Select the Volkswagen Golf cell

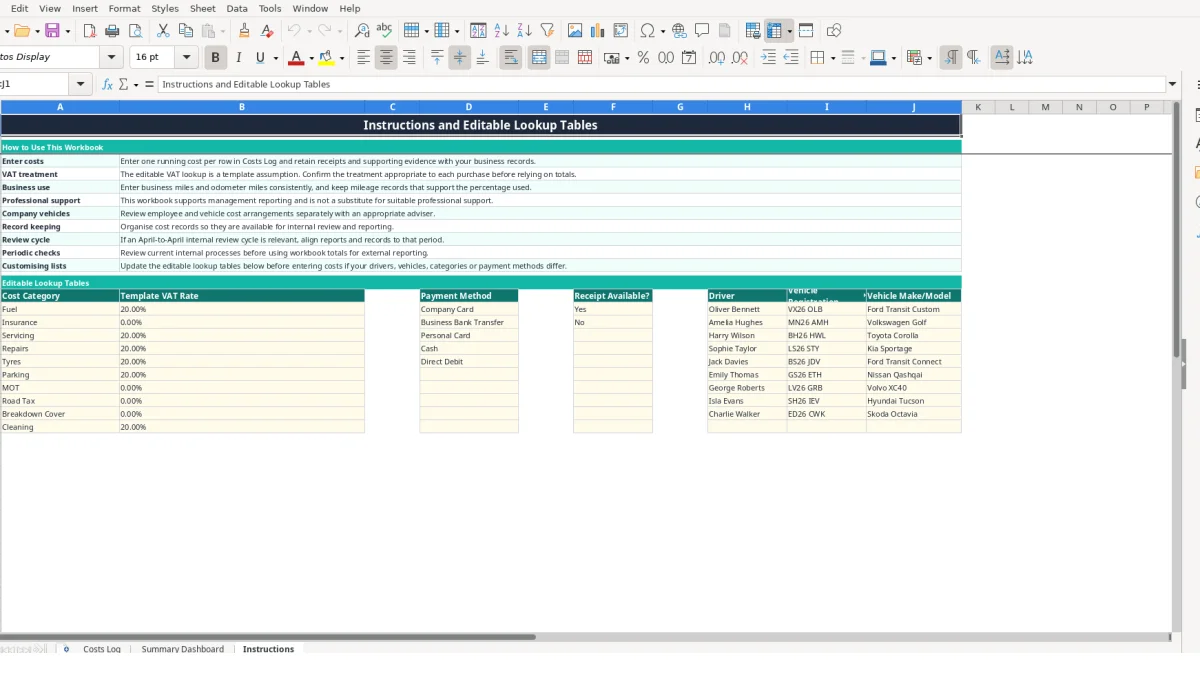point(913,322)
